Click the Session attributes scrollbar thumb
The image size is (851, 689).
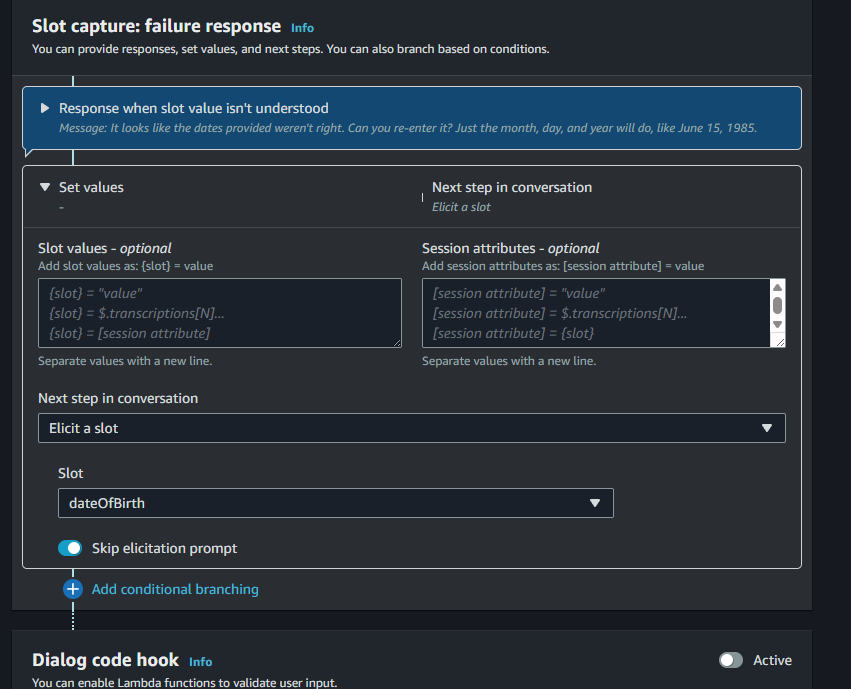pyautogui.click(x=778, y=305)
